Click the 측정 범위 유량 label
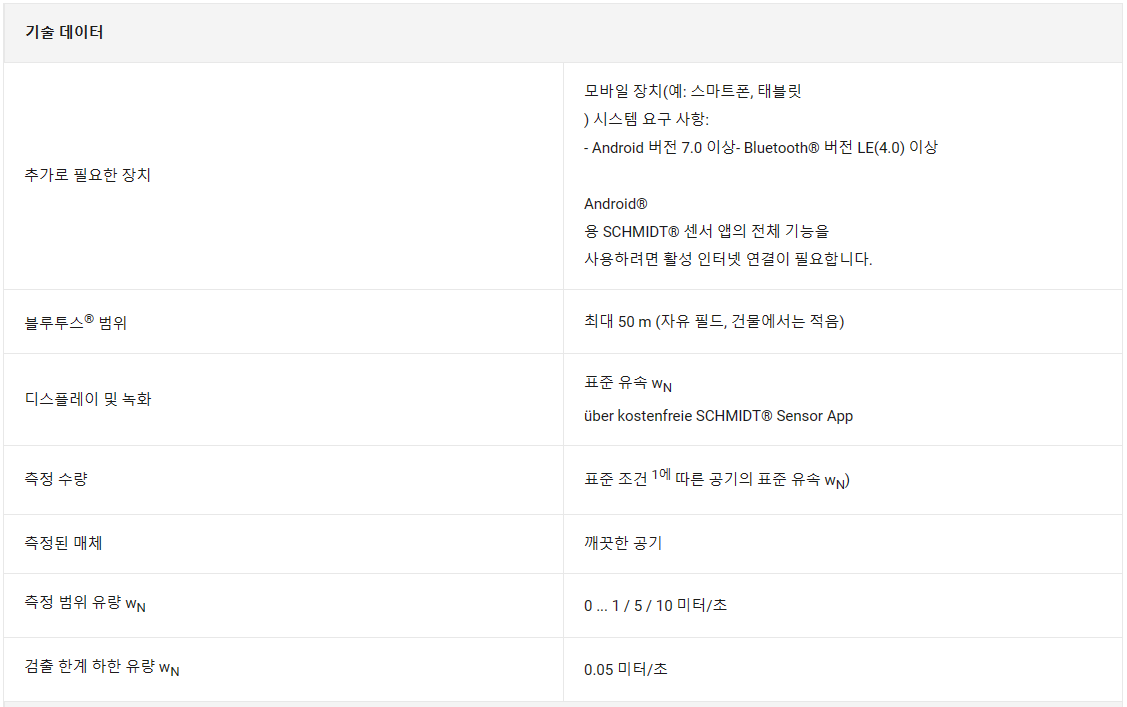The width and height of the screenshot is (1127, 707). 85,604
